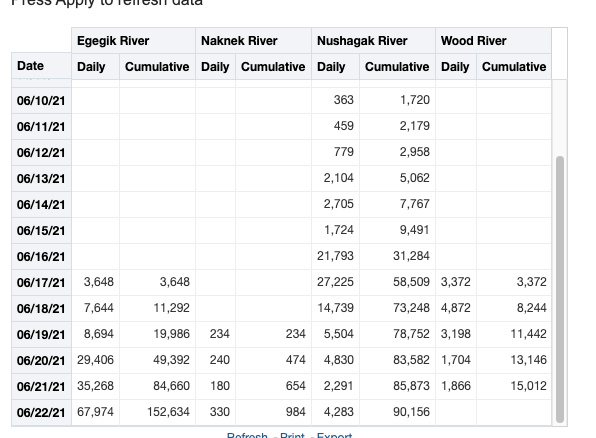Click the Refresh link below the table
This screenshot has width=596, height=438.
tap(247, 435)
